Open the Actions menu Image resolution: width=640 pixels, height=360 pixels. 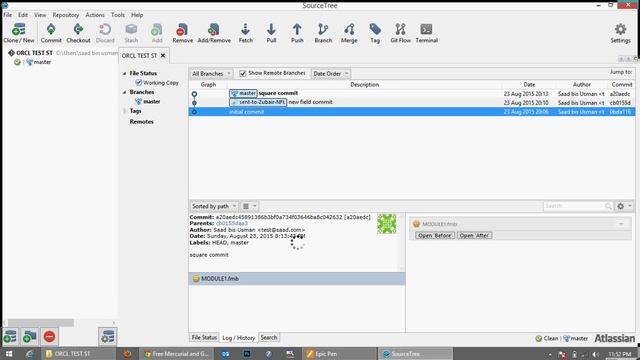[95, 15]
